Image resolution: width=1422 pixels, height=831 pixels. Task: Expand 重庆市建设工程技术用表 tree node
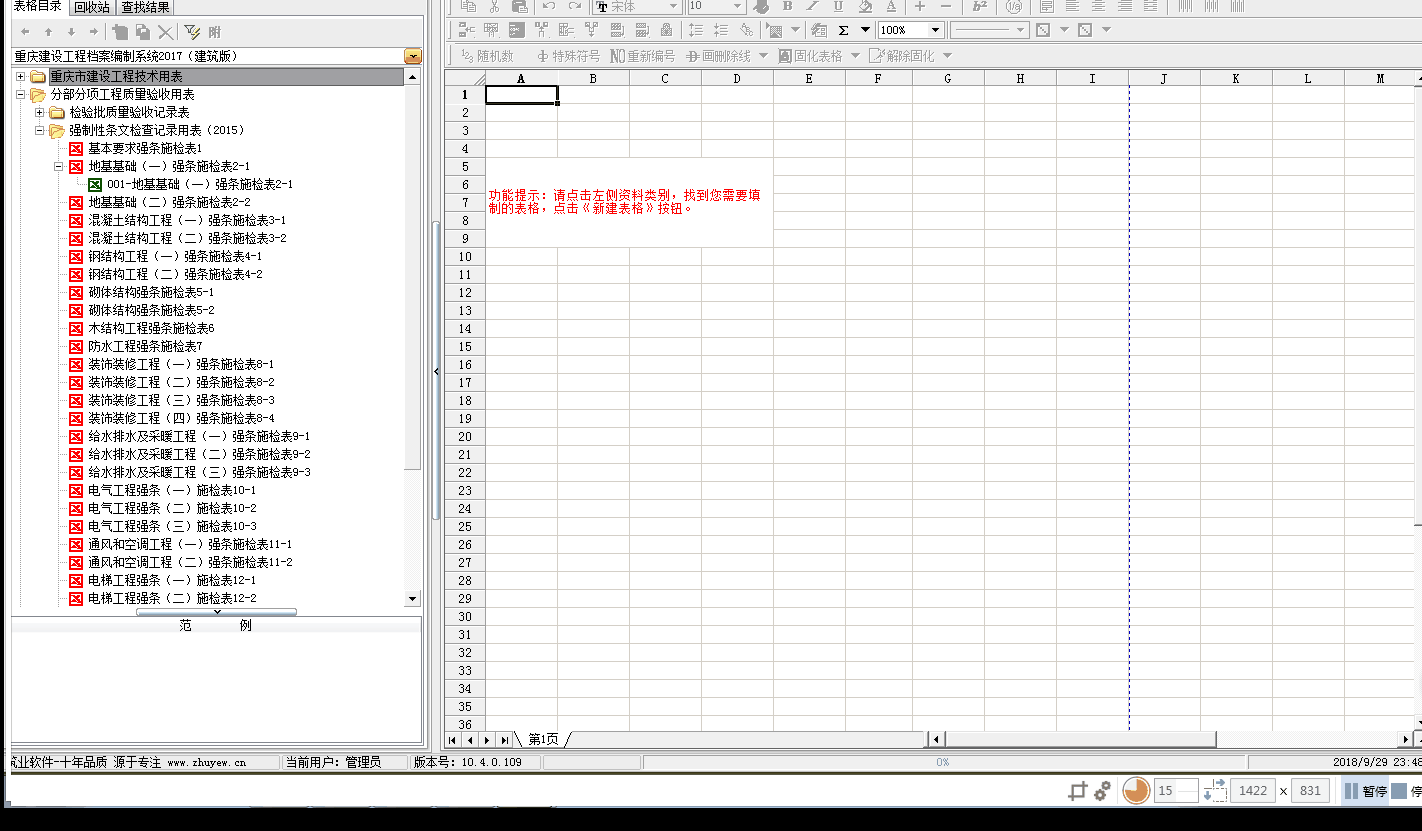point(20,77)
